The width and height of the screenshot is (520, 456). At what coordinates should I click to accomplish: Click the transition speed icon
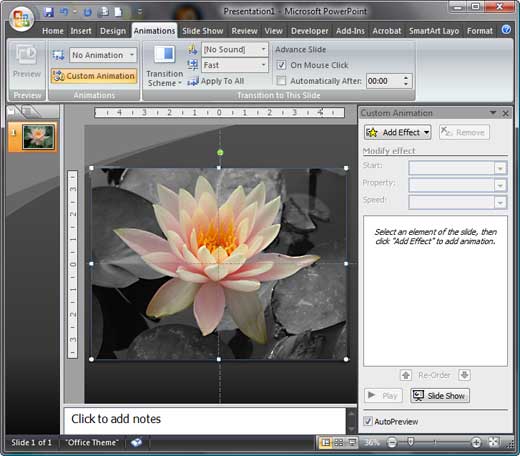[193, 65]
